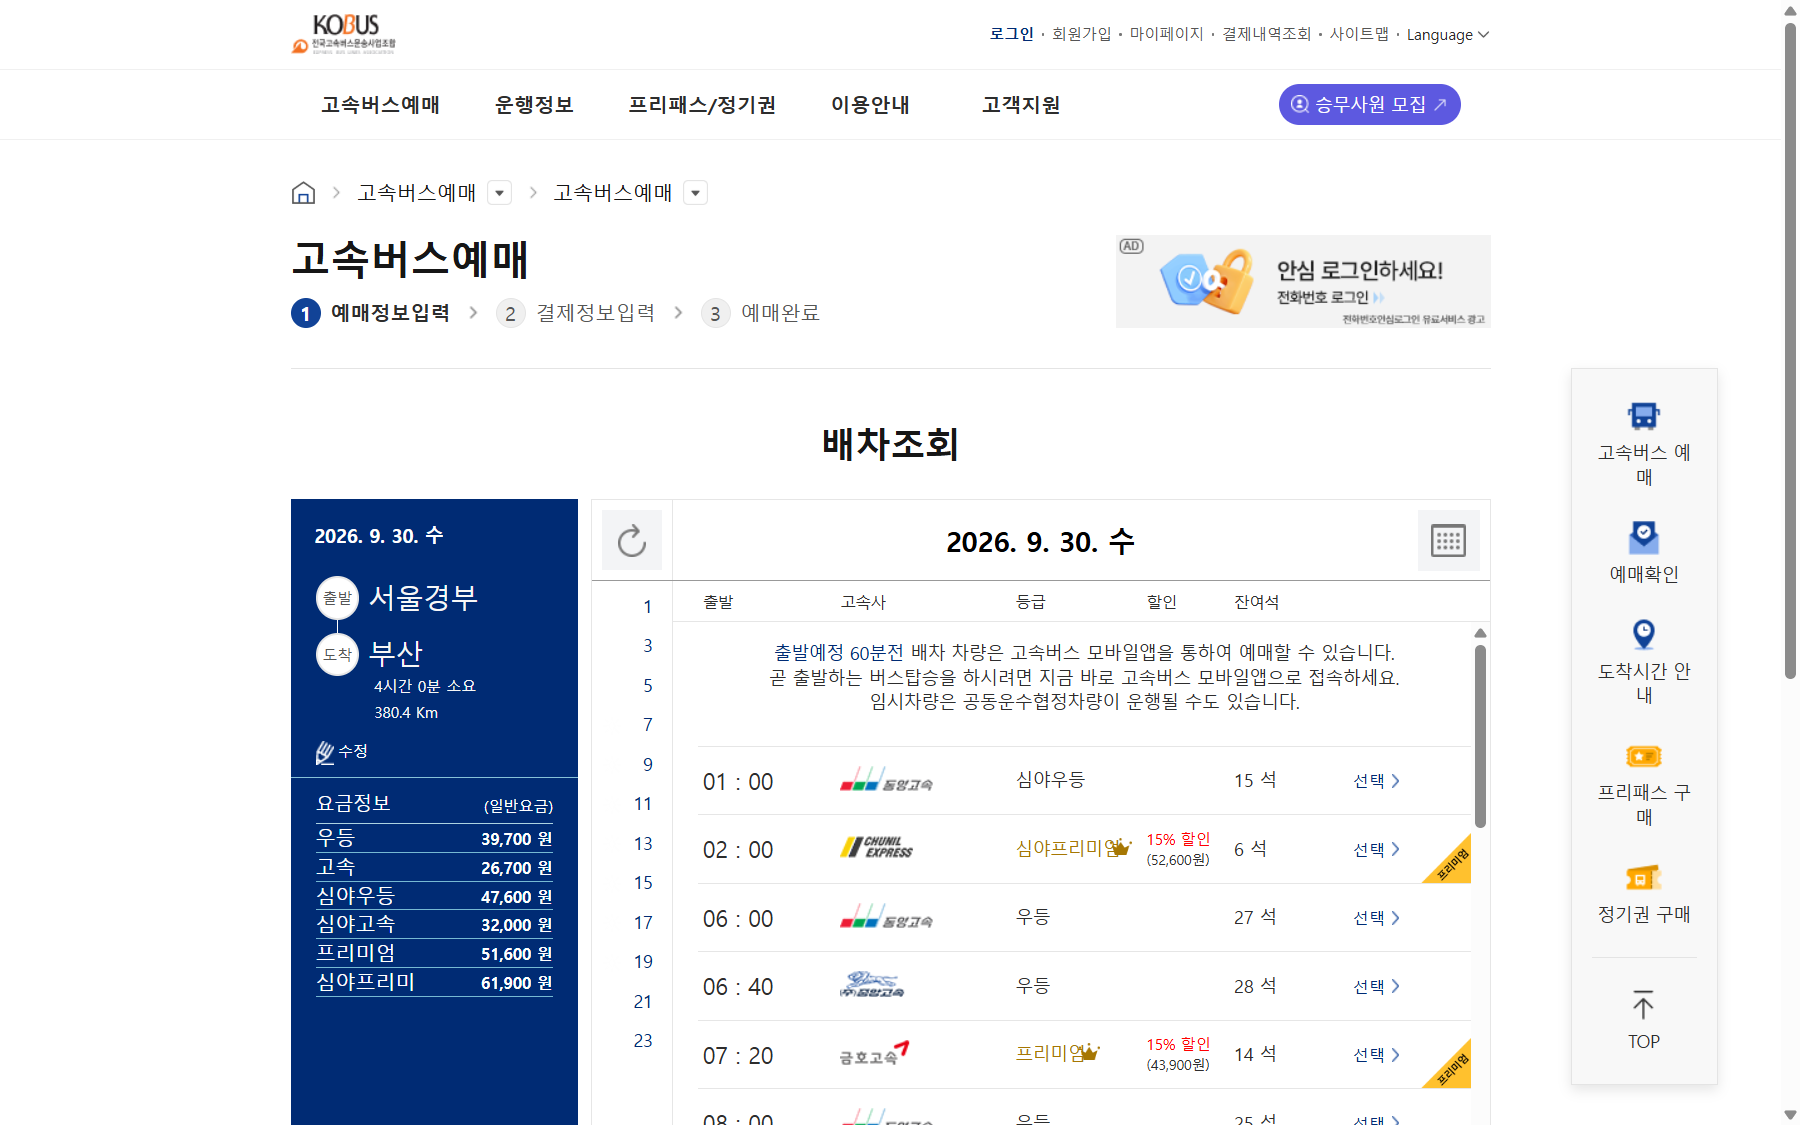Open 예매확인 in the side quick menu
The image size is (1800, 1125).
(x=1644, y=552)
